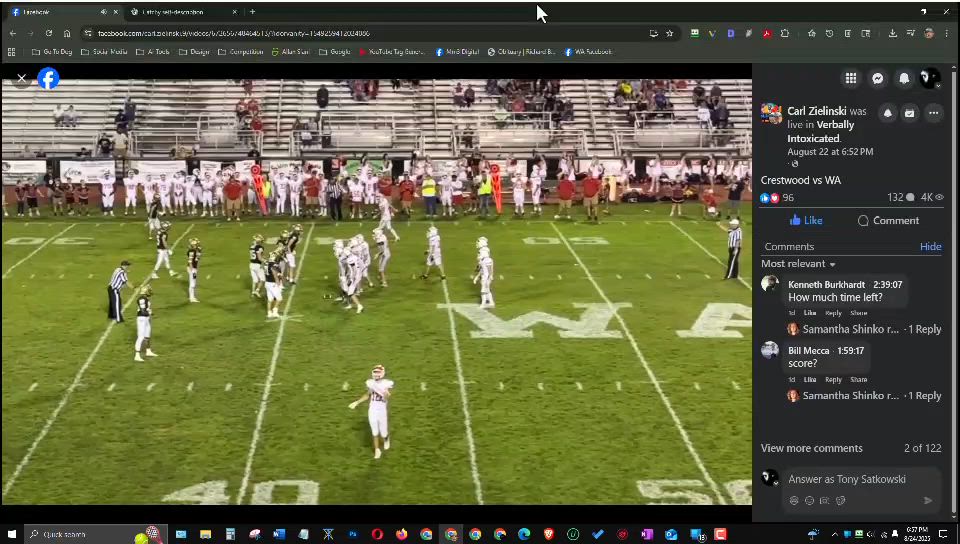
Task: Mute the Facebook tab audio icon
Action: pyautogui.click(x=103, y=12)
